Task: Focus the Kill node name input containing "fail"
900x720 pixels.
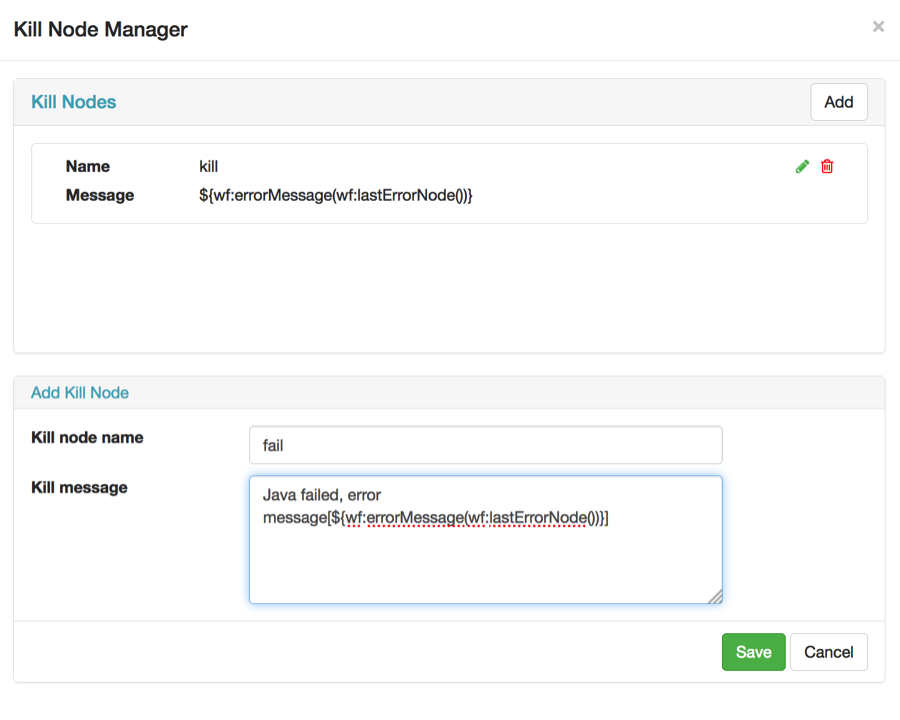Action: (x=485, y=444)
